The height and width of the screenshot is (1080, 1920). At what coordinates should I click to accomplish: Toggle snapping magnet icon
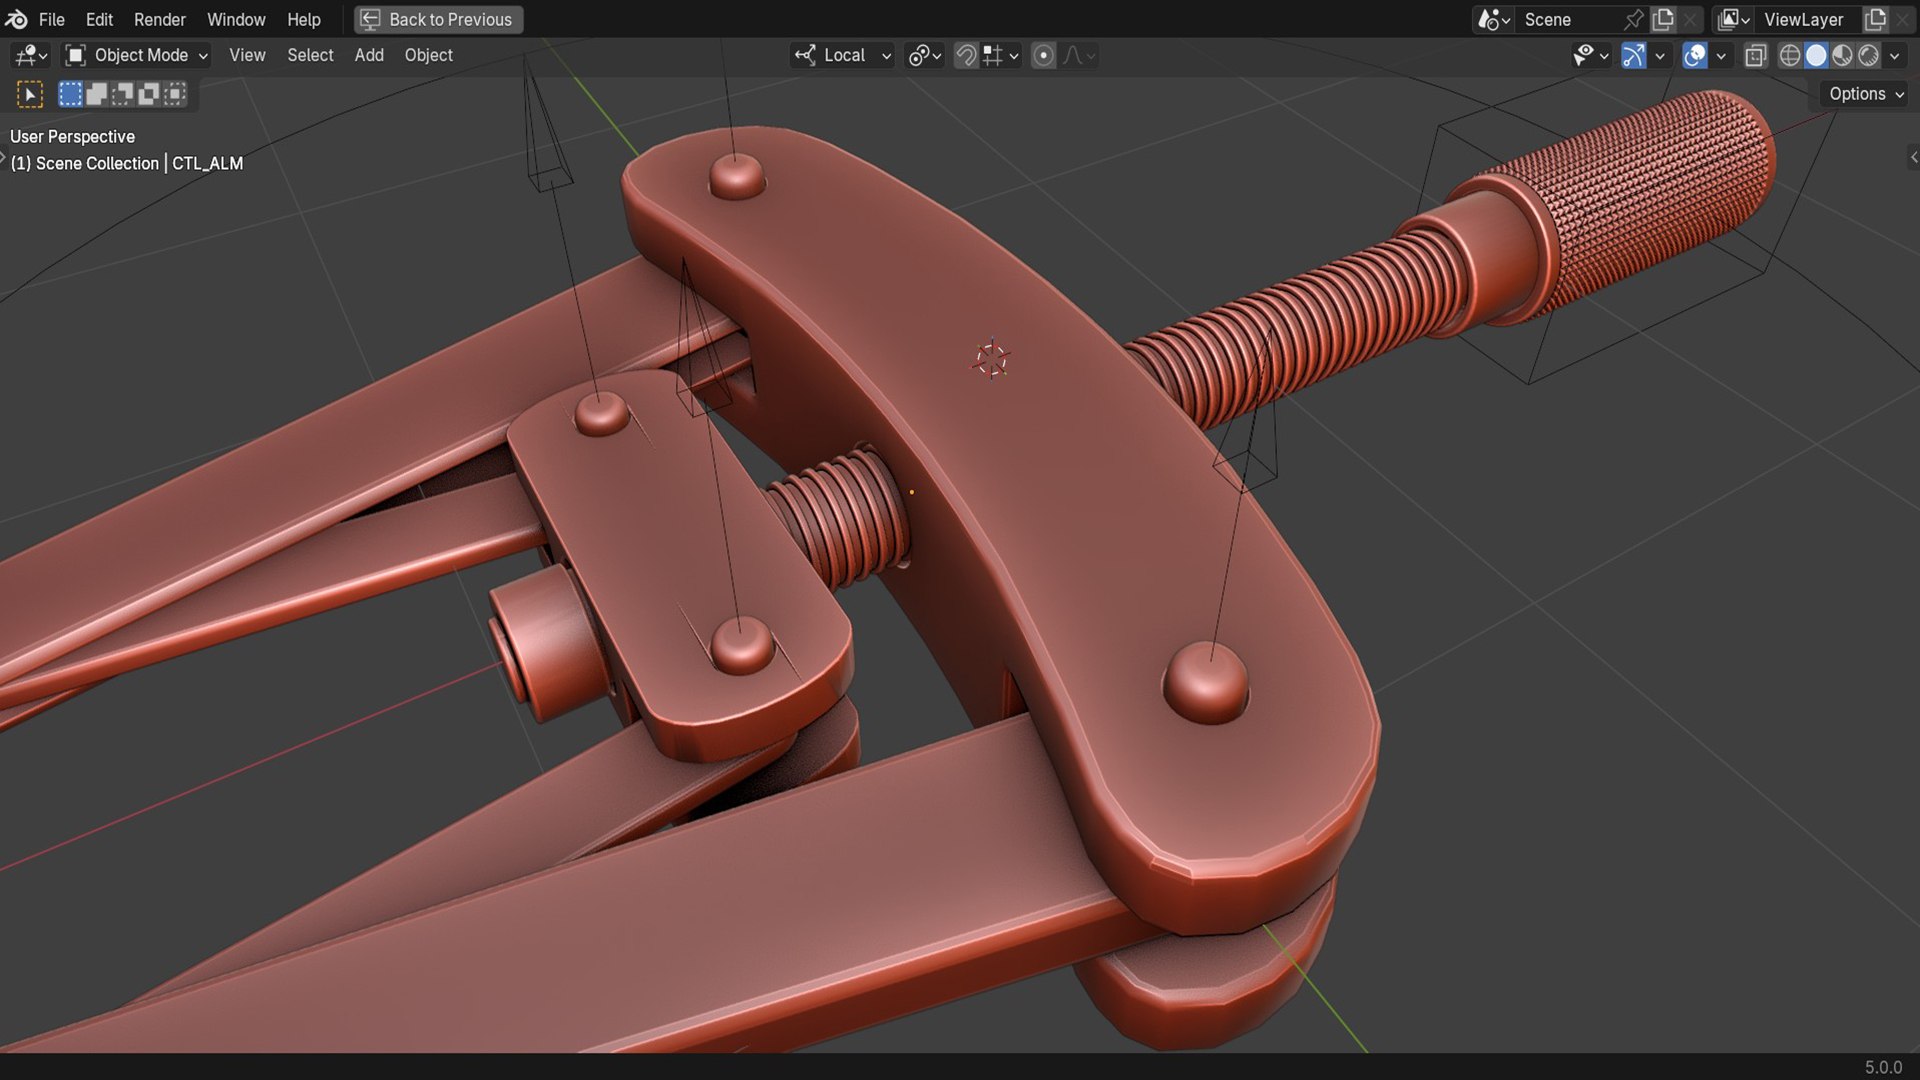[965, 55]
